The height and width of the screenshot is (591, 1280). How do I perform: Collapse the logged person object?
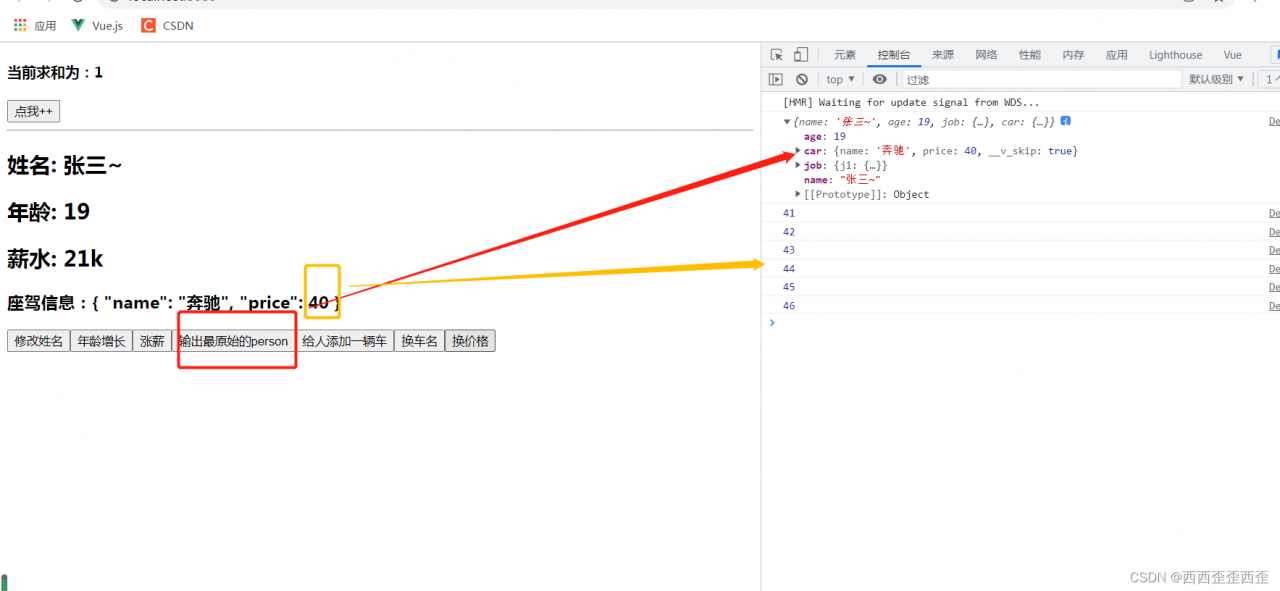coord(787,122)
